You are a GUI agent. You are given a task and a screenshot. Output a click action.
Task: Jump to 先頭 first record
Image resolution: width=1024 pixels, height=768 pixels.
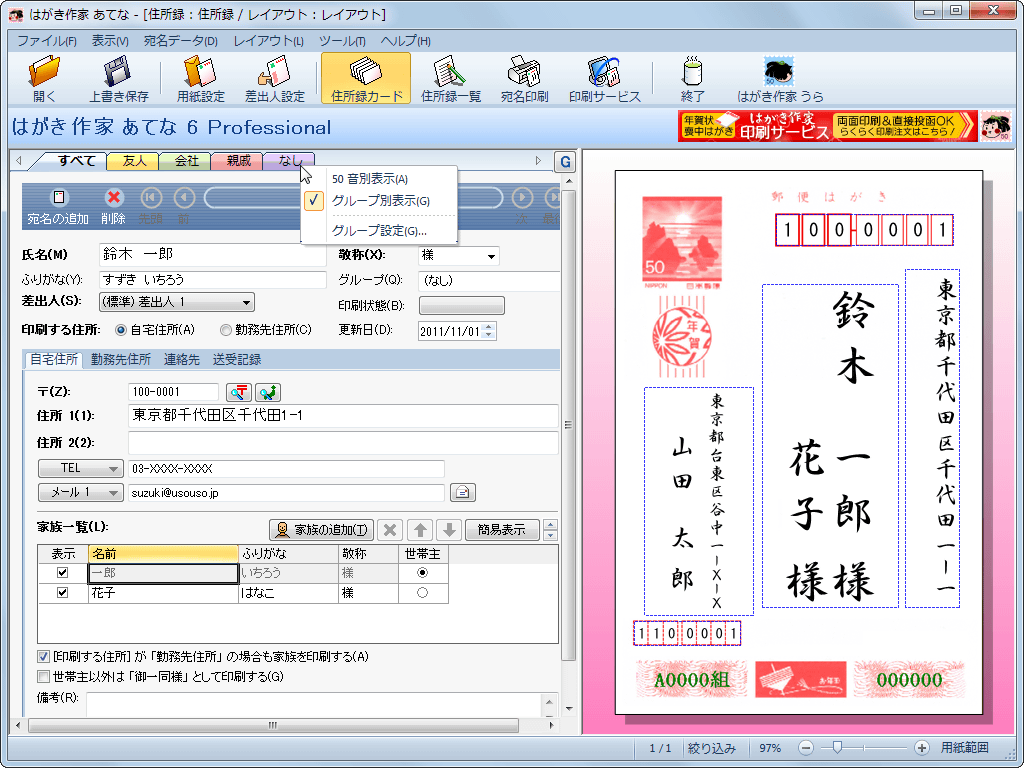(151, 197)
